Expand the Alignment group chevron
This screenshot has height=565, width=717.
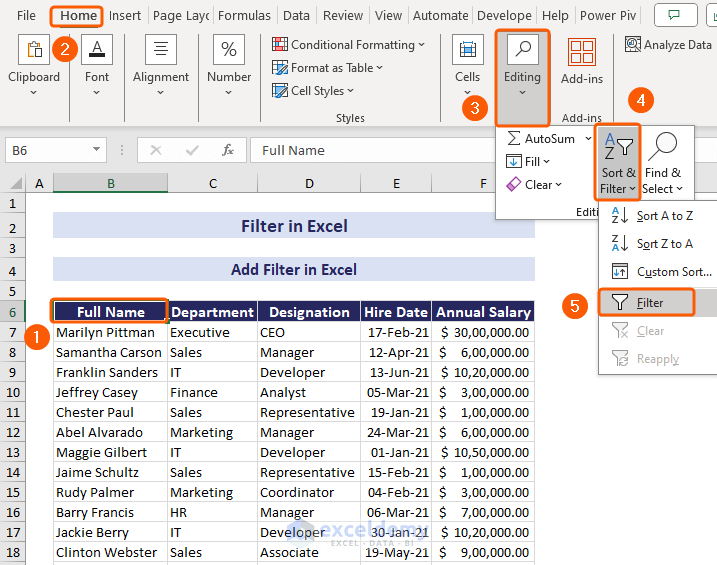(x=161, y=92)
